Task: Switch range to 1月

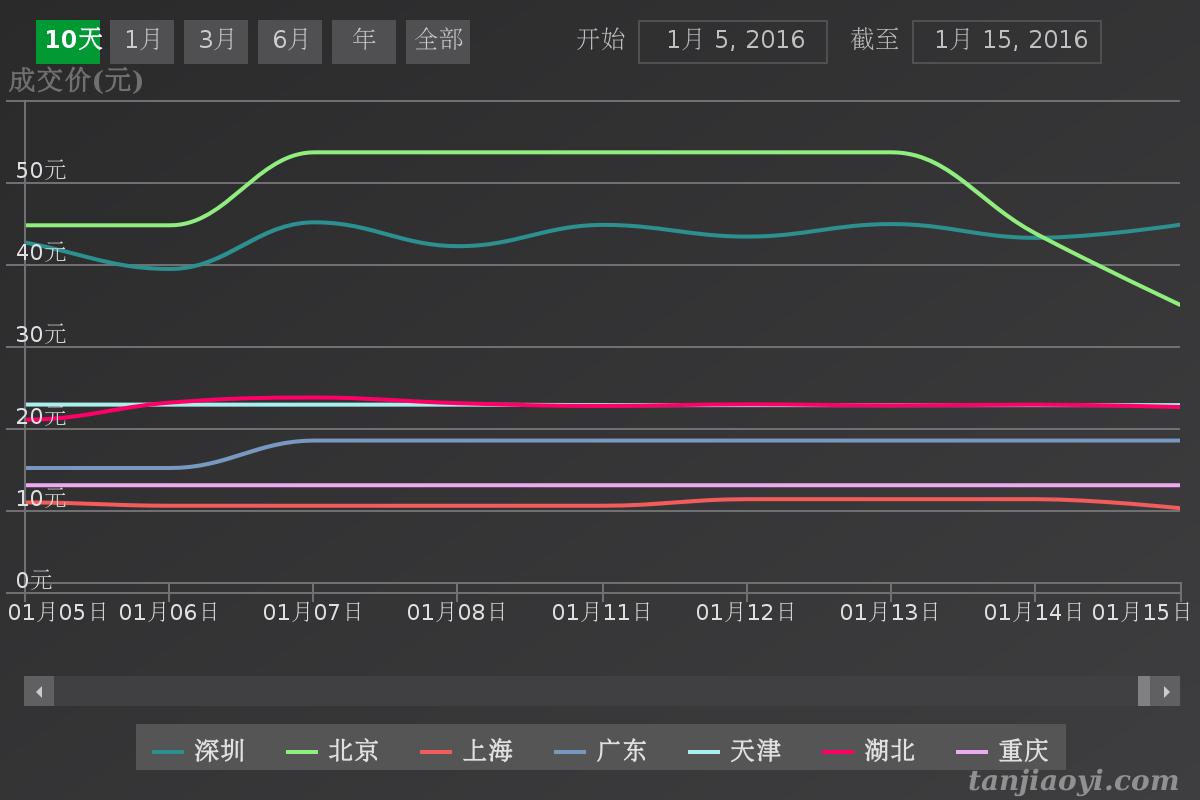Action: (142, 41)
